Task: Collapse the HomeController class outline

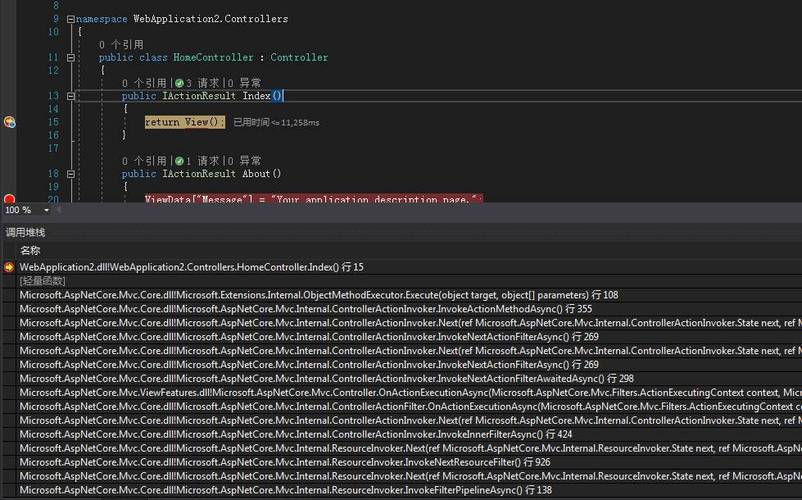Action: click(71, 58)
